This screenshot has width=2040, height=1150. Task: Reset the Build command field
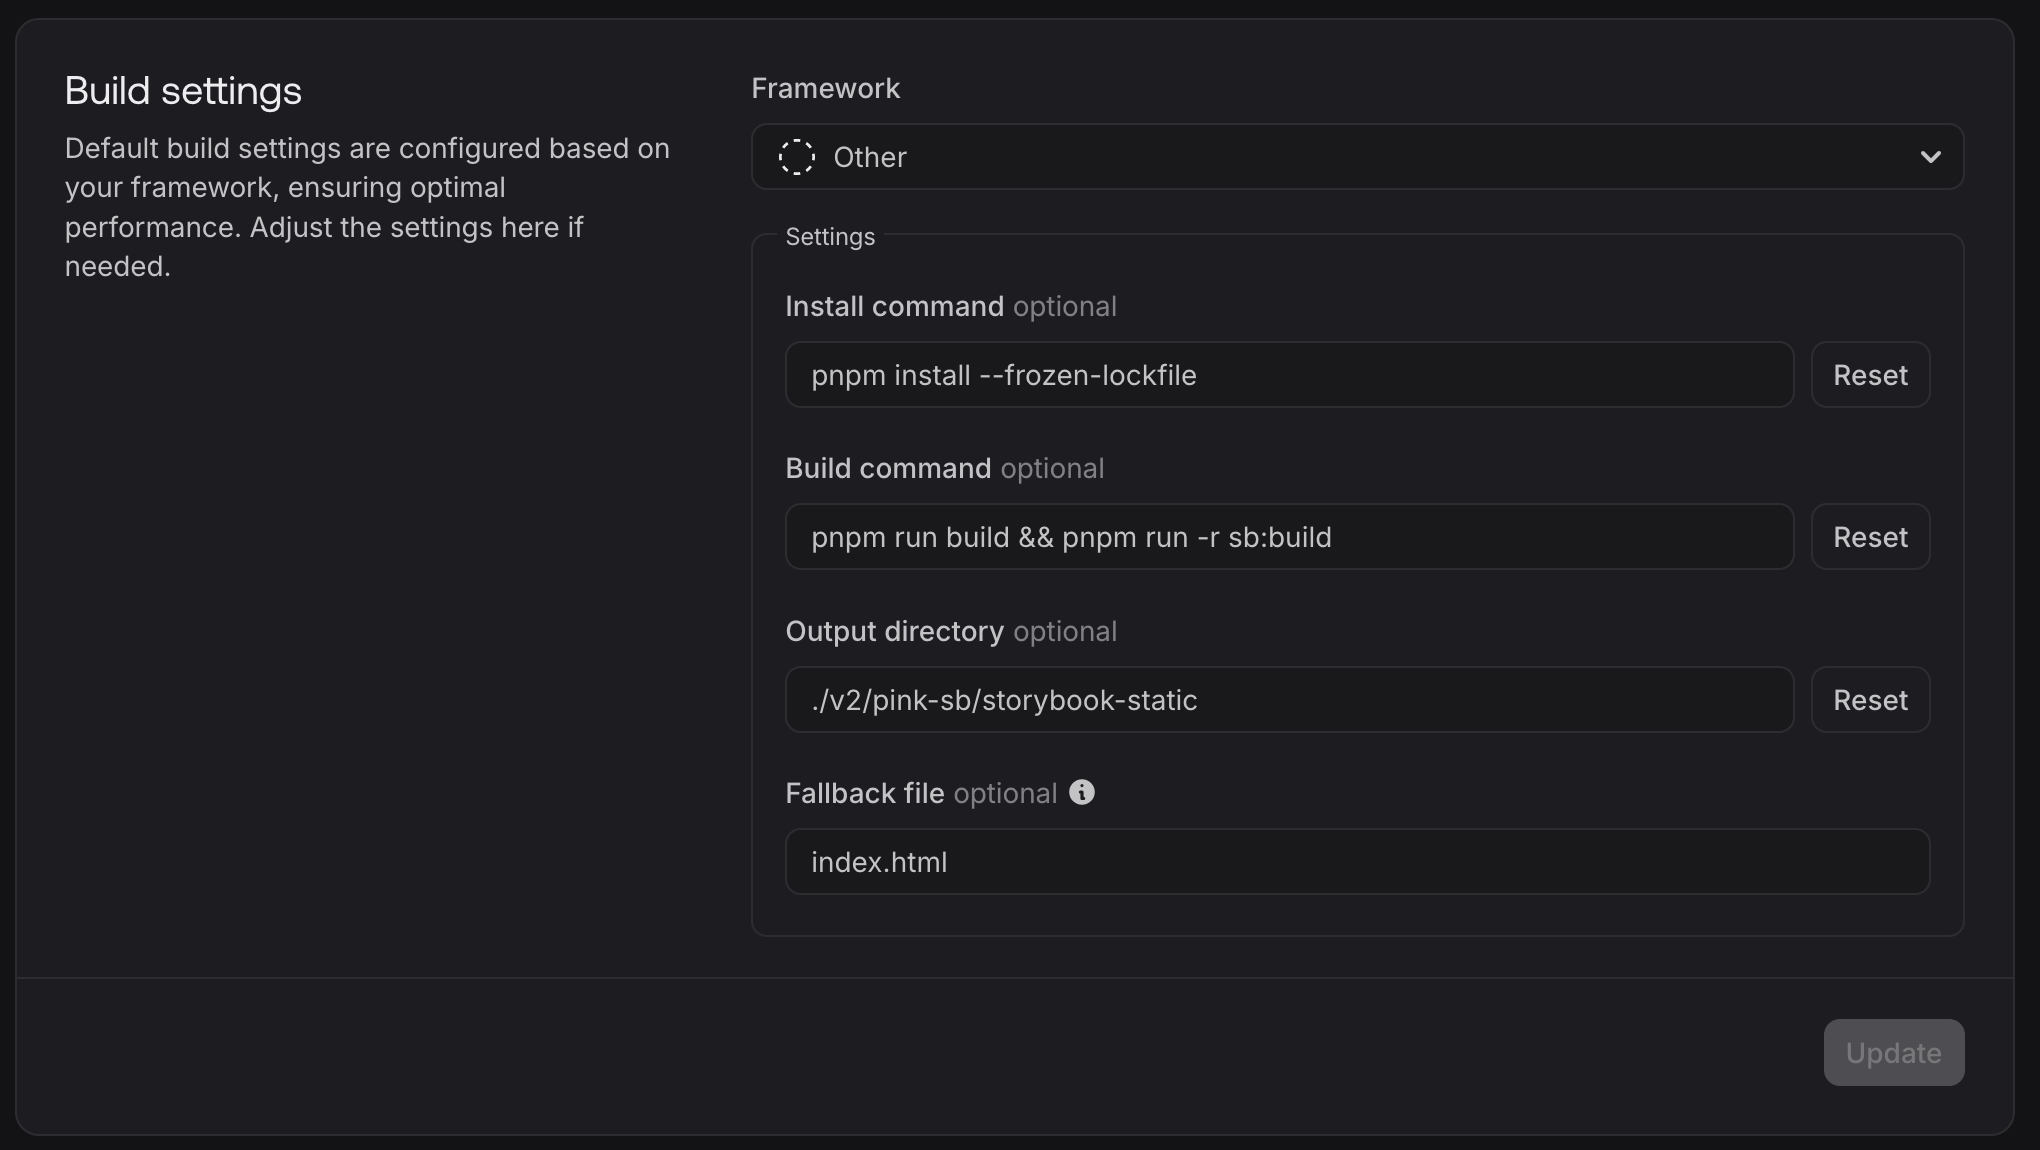click(x=1870, y=537)
